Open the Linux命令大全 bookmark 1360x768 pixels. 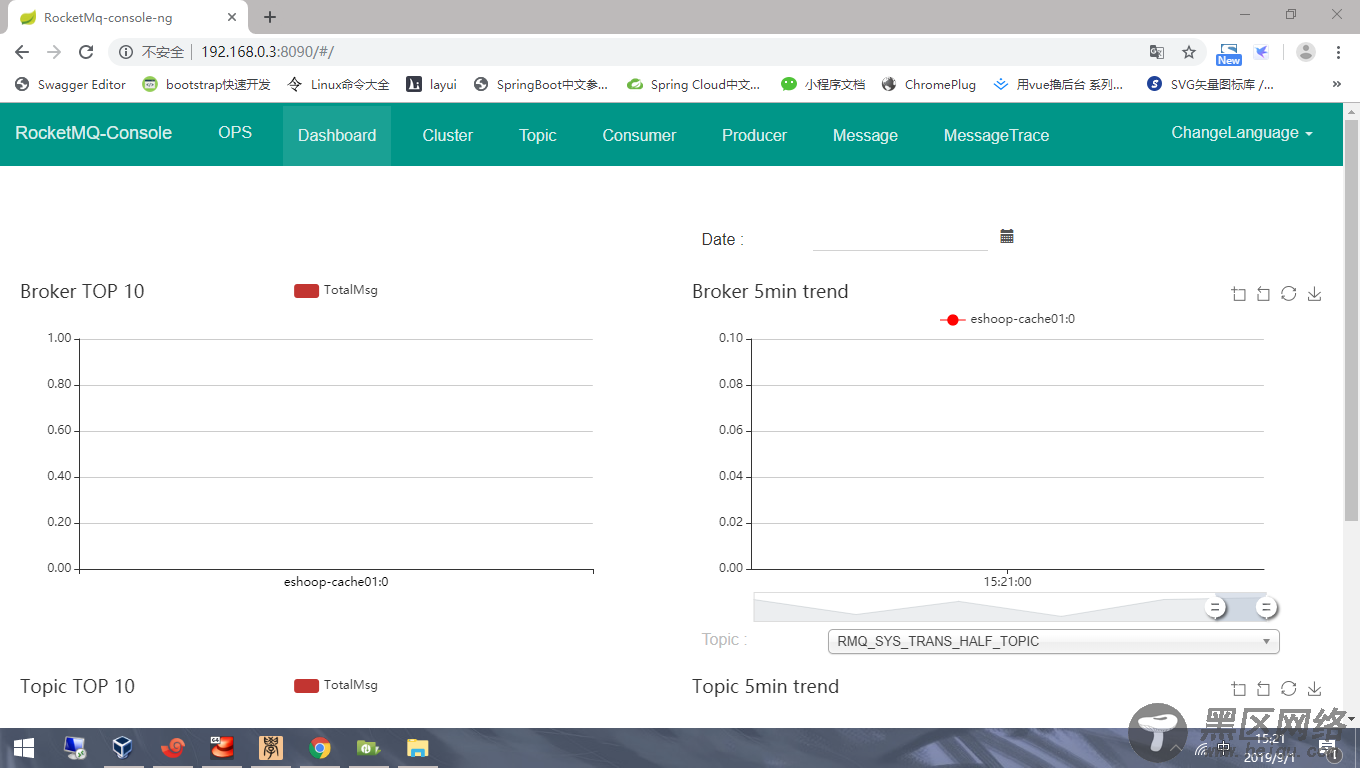[338, 85]
